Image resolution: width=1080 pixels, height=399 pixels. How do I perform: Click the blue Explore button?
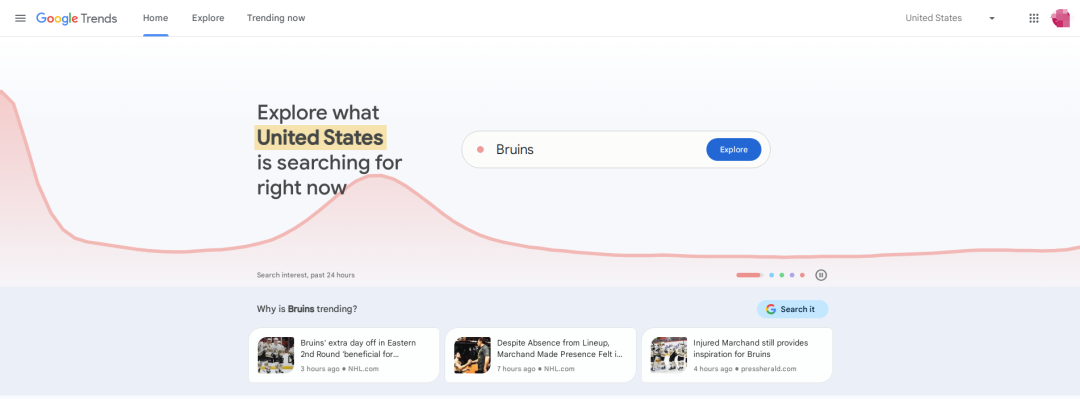coord(734,150)
